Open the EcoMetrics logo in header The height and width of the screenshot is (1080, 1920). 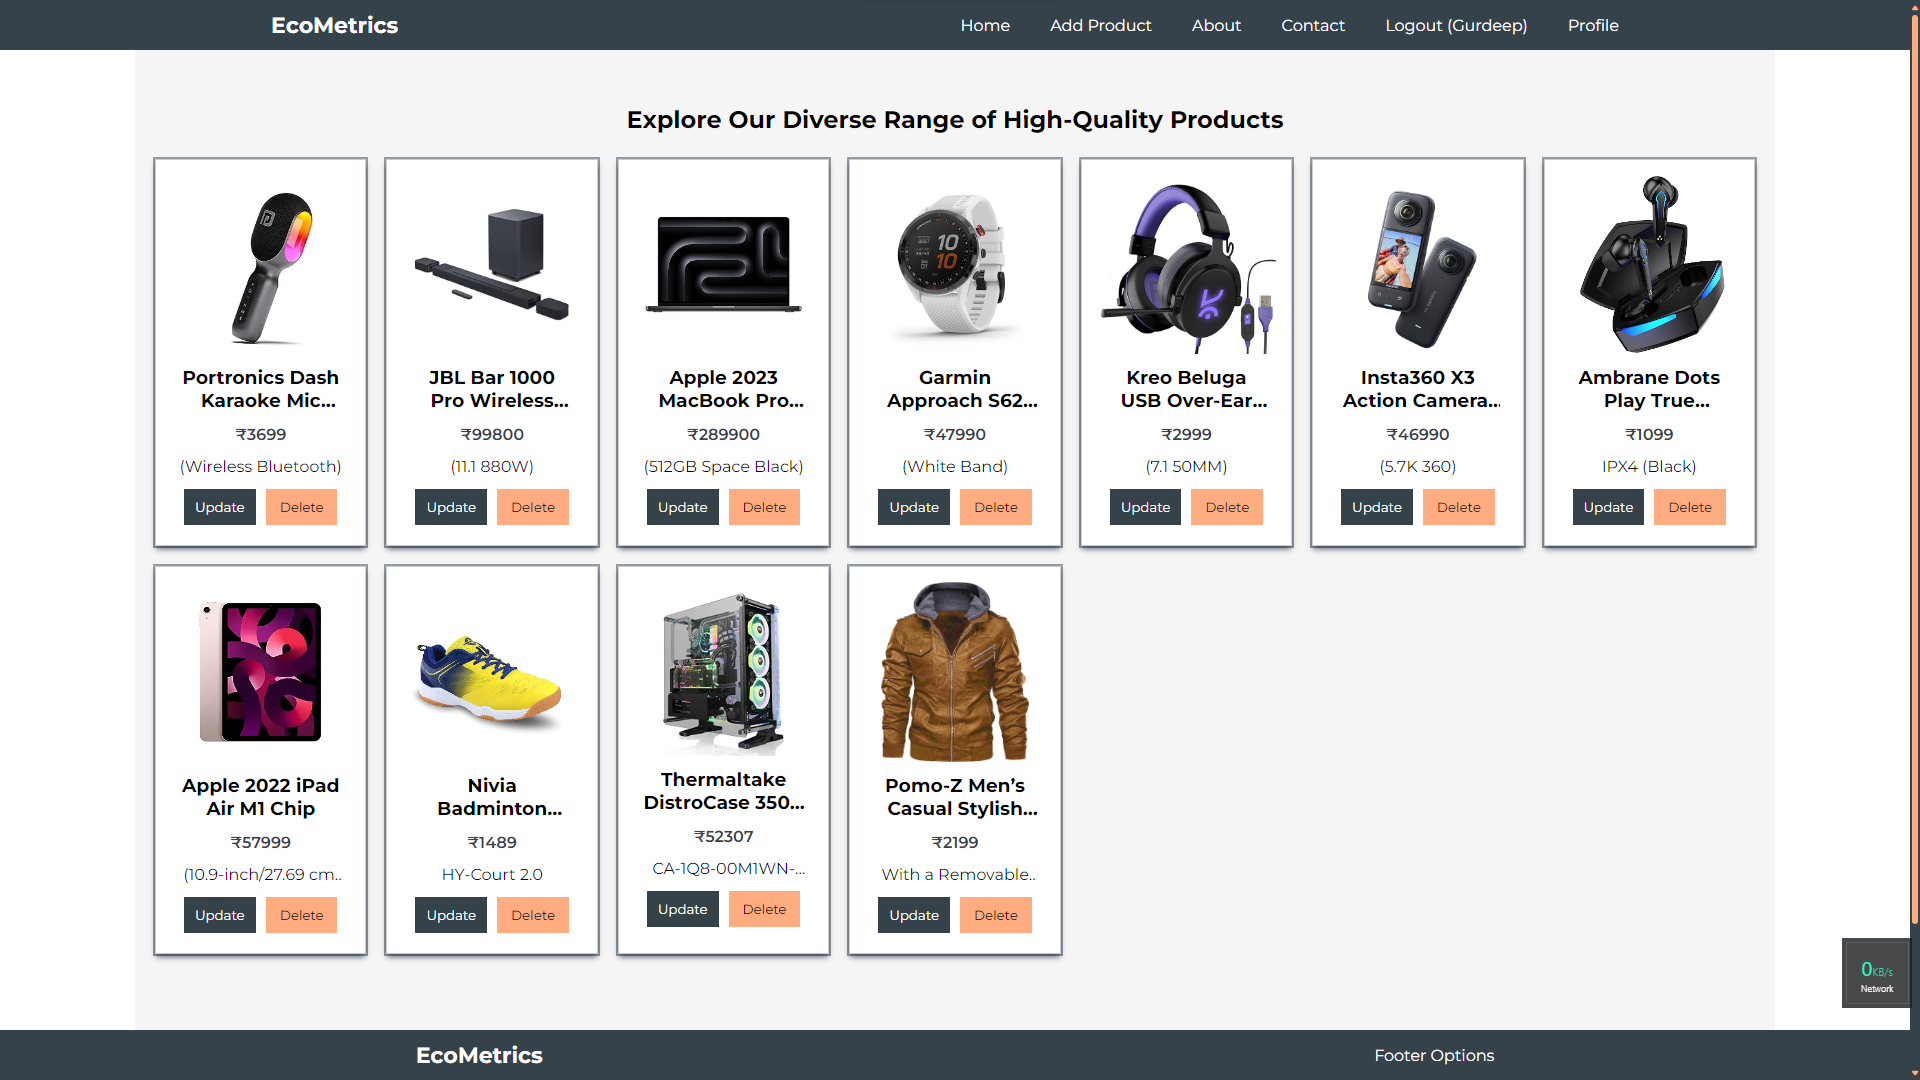pos(334,25)
